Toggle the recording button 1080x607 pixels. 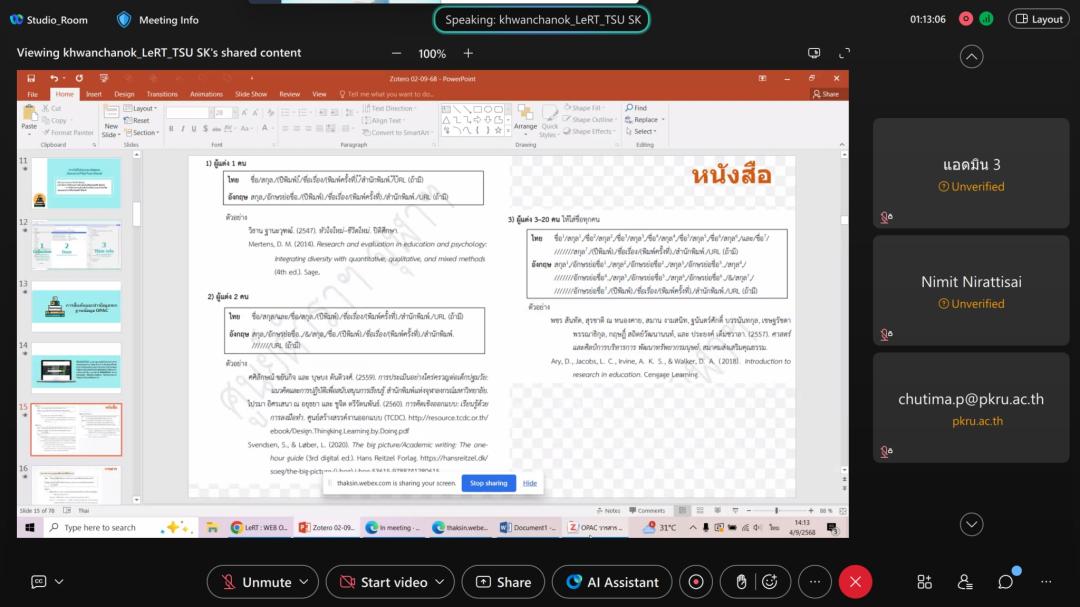tap(696, 582)
